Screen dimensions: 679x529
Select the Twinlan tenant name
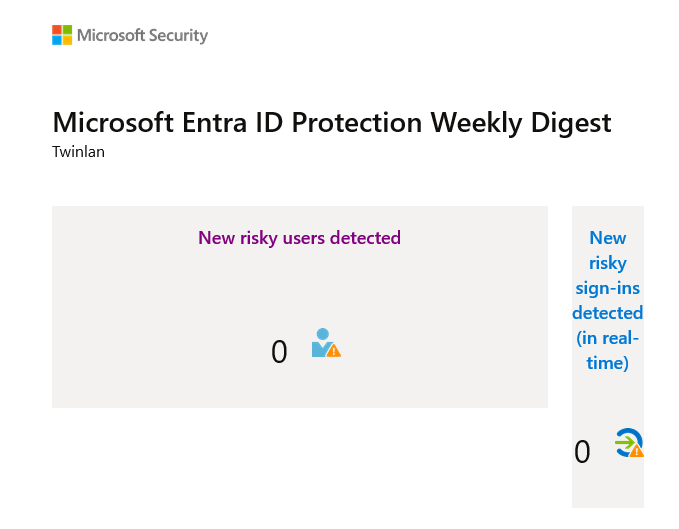point(78,152)
